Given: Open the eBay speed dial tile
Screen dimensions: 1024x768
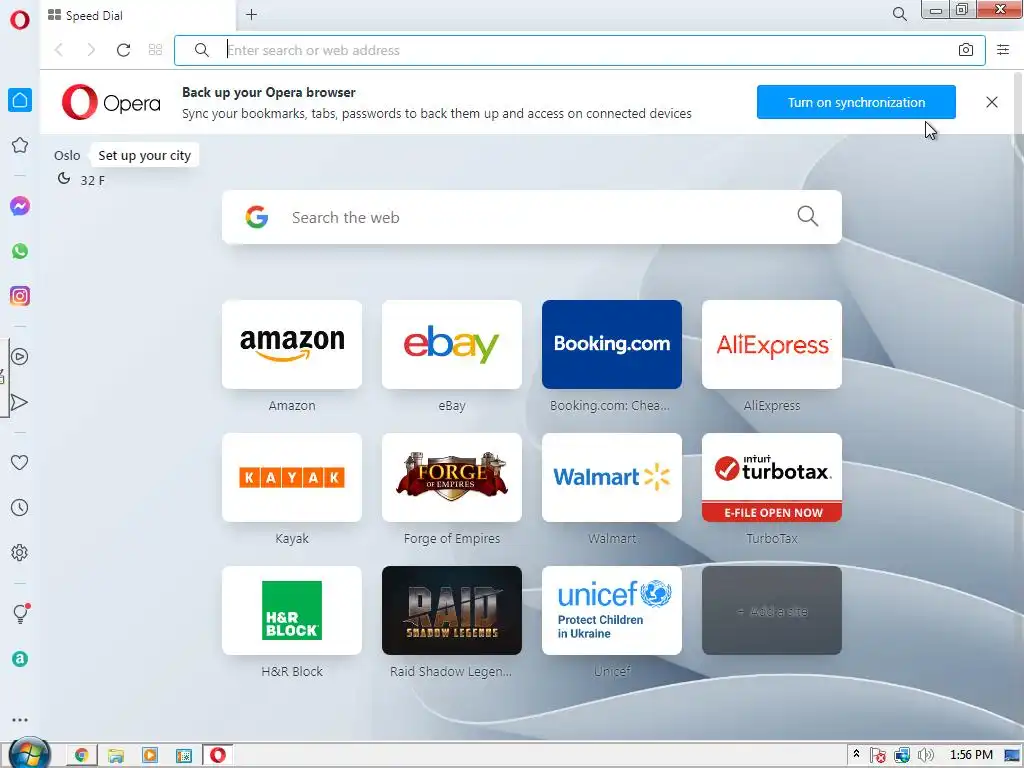Looking at the screenshot, I should pyautogui.click(x=452, y=344).
